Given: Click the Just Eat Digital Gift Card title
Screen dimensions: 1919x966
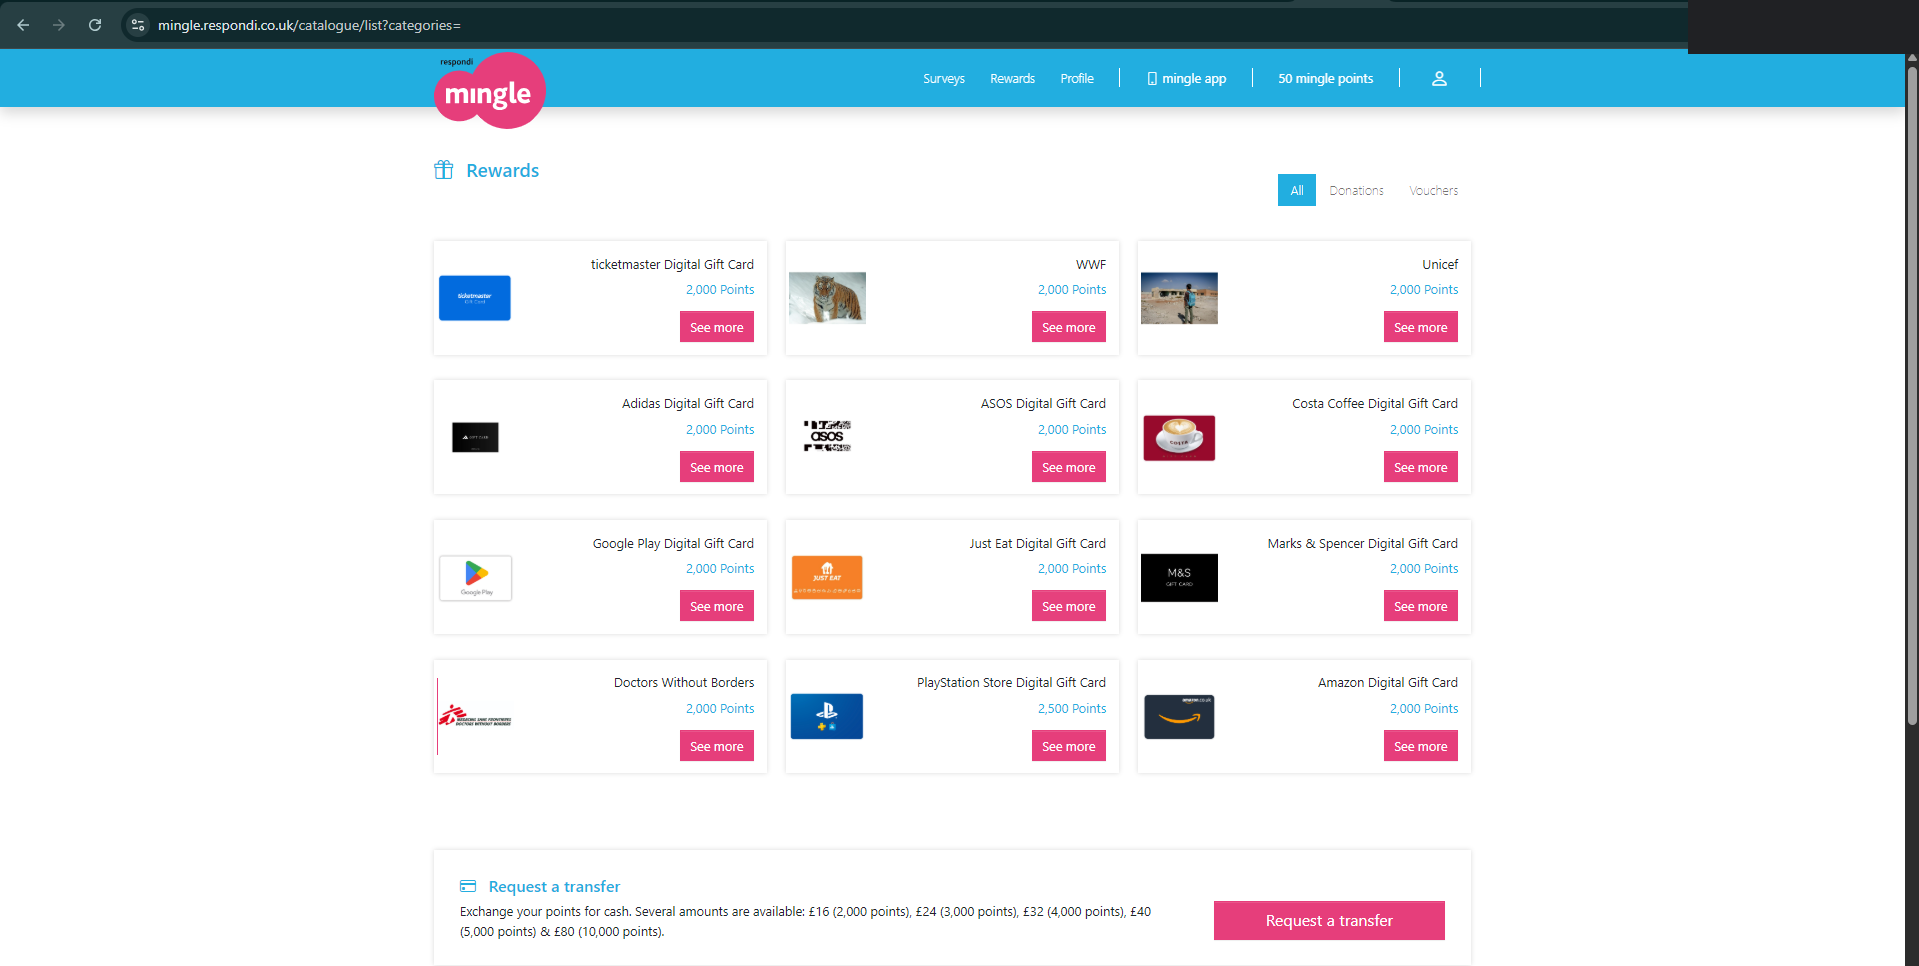Looking at the screenshot, I should coord(1037,543).
